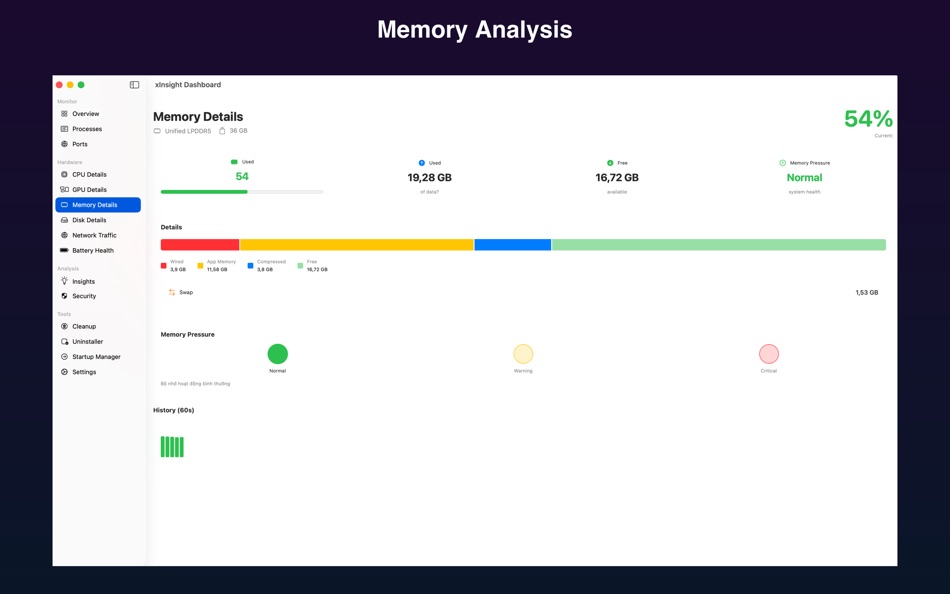Click the Normal memory pressure indicator
This screenshot has height=594, width=950.
277,353
